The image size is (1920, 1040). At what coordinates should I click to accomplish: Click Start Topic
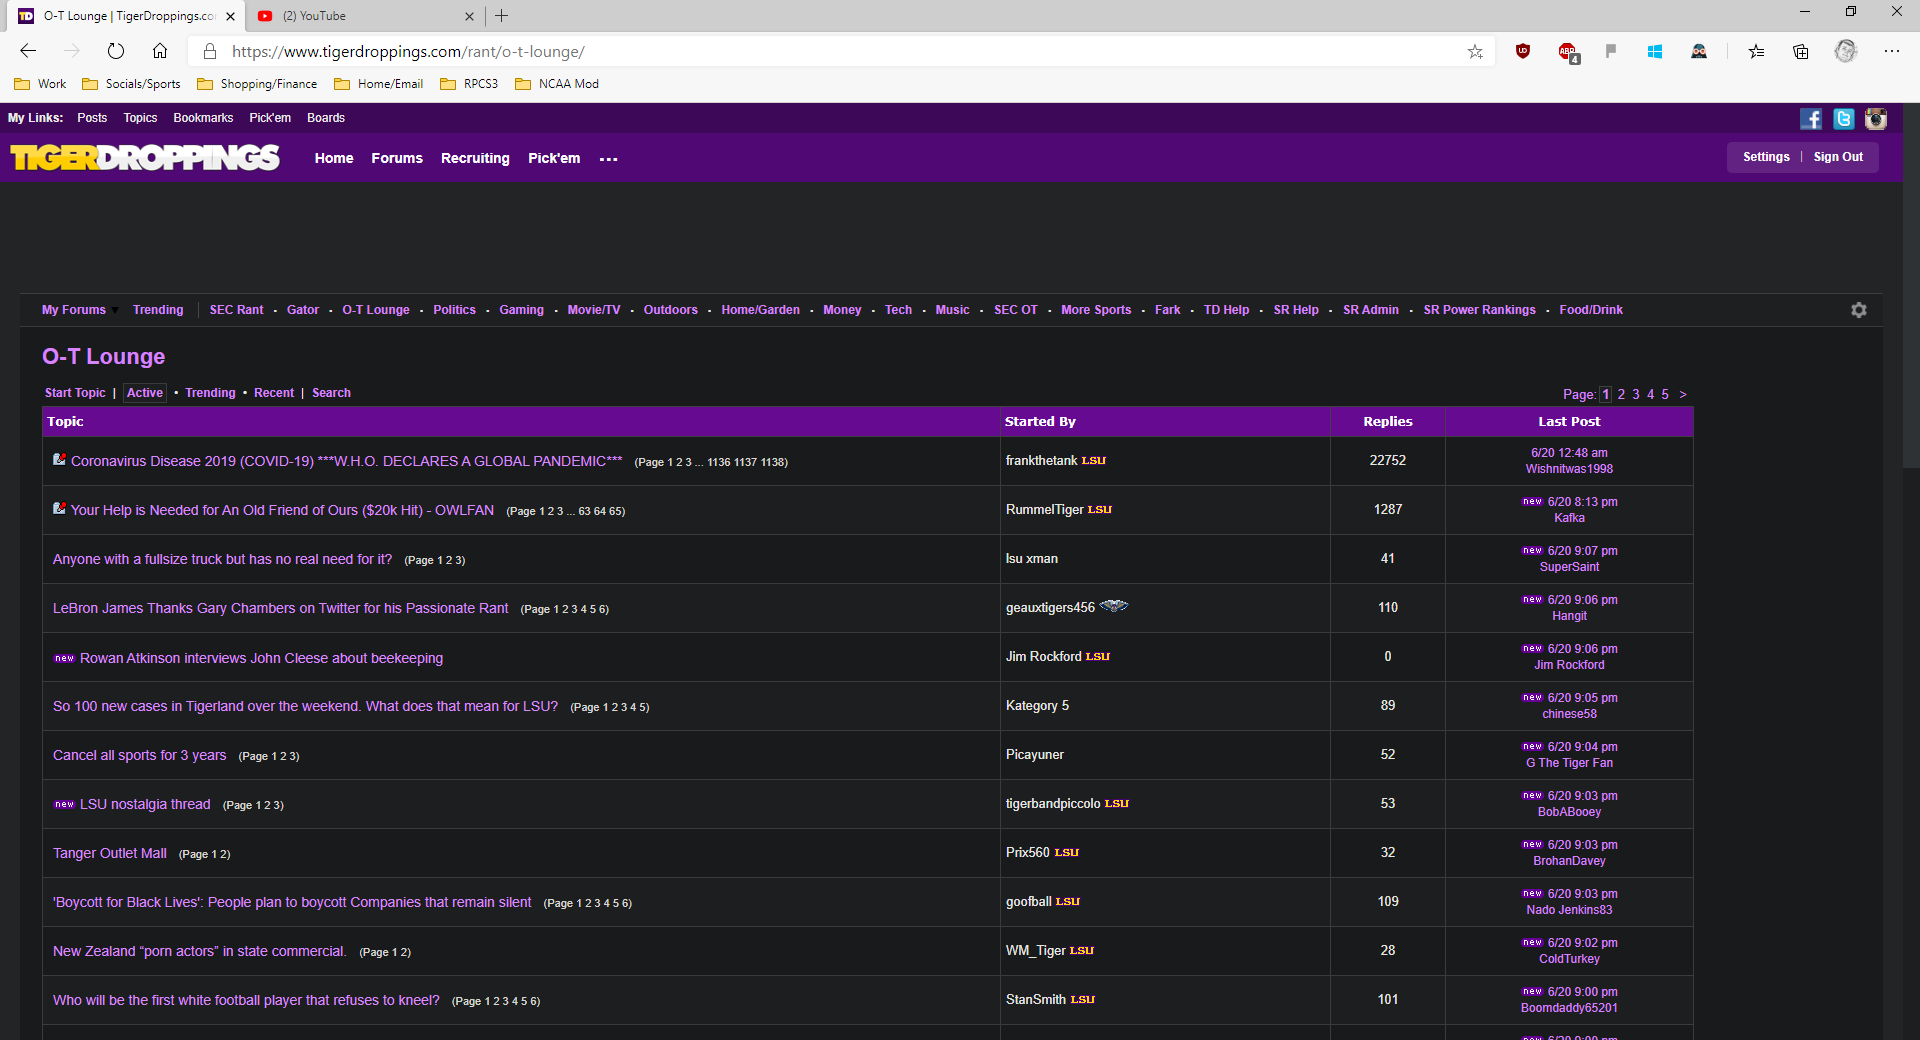75,393
